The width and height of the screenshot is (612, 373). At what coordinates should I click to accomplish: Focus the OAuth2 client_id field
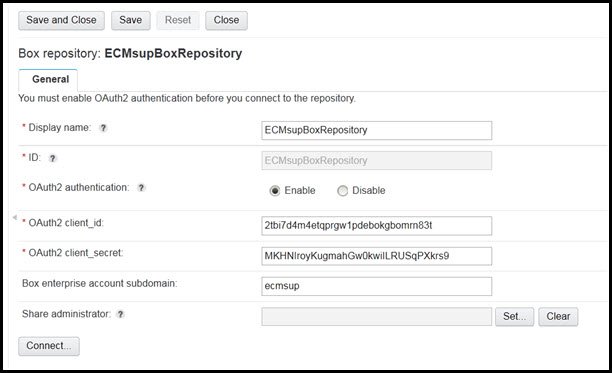click(377, 226)
